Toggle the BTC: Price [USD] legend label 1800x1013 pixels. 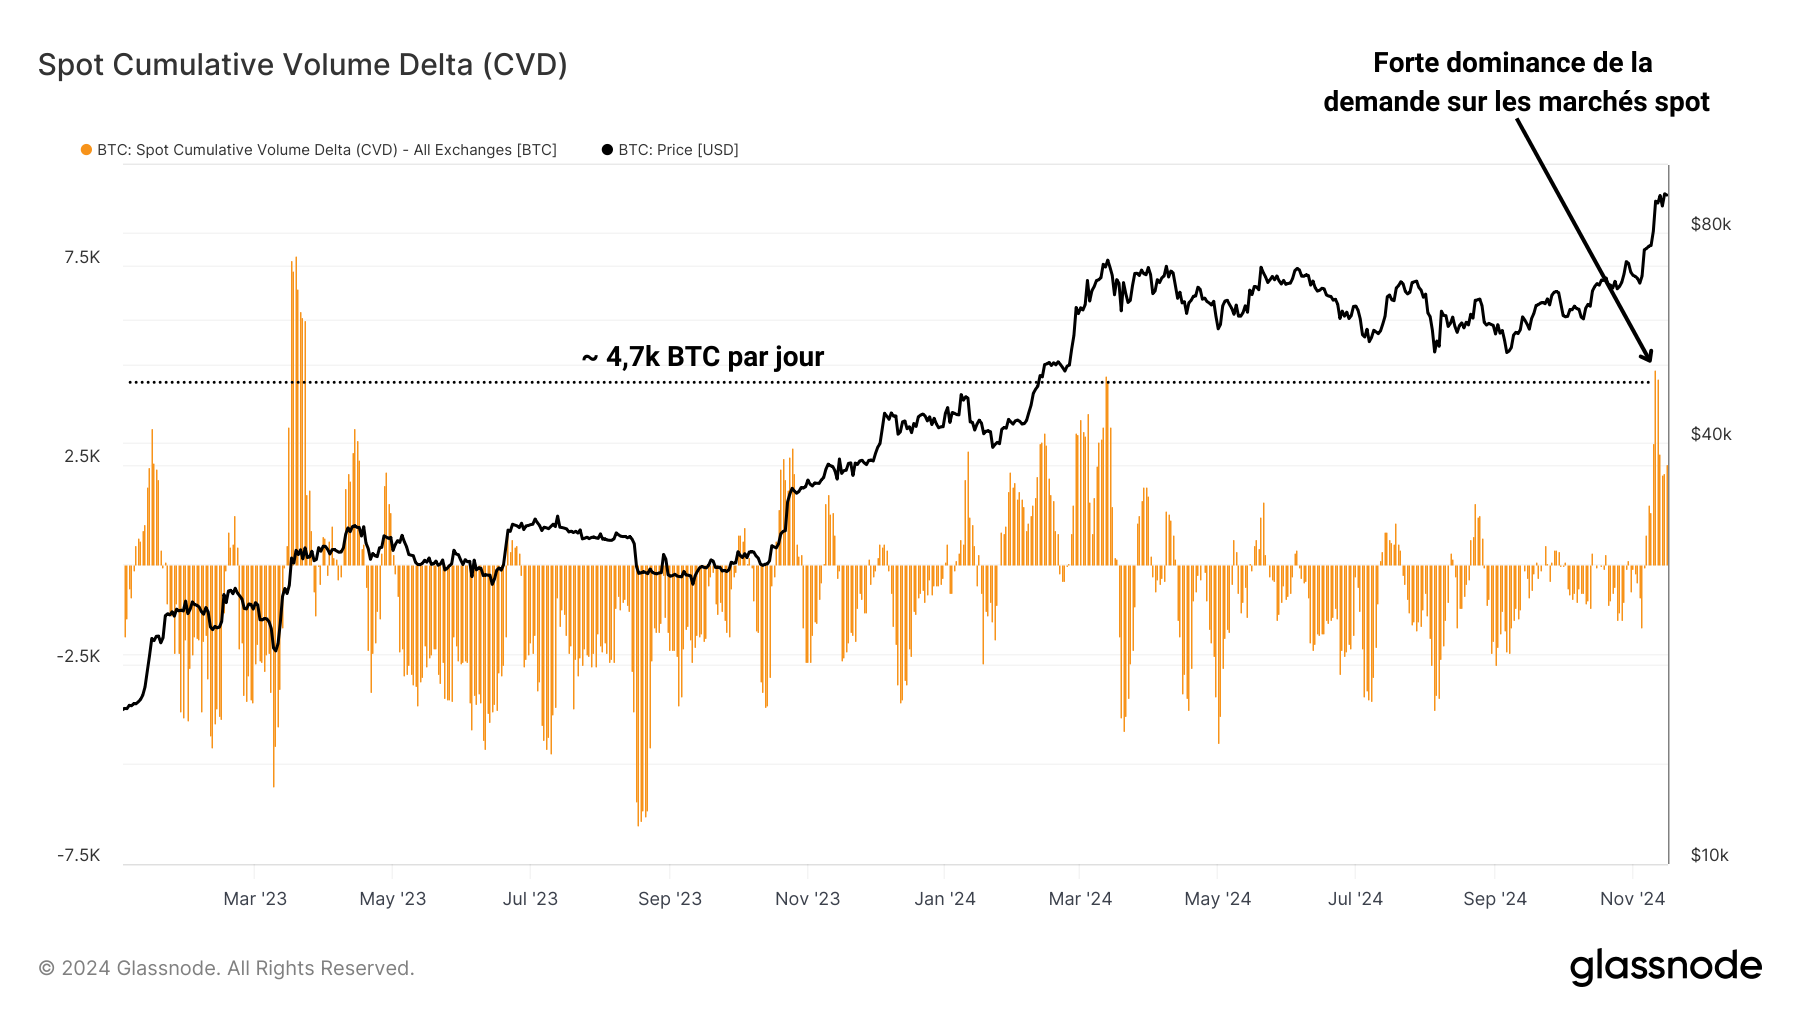tap(678, 150)
